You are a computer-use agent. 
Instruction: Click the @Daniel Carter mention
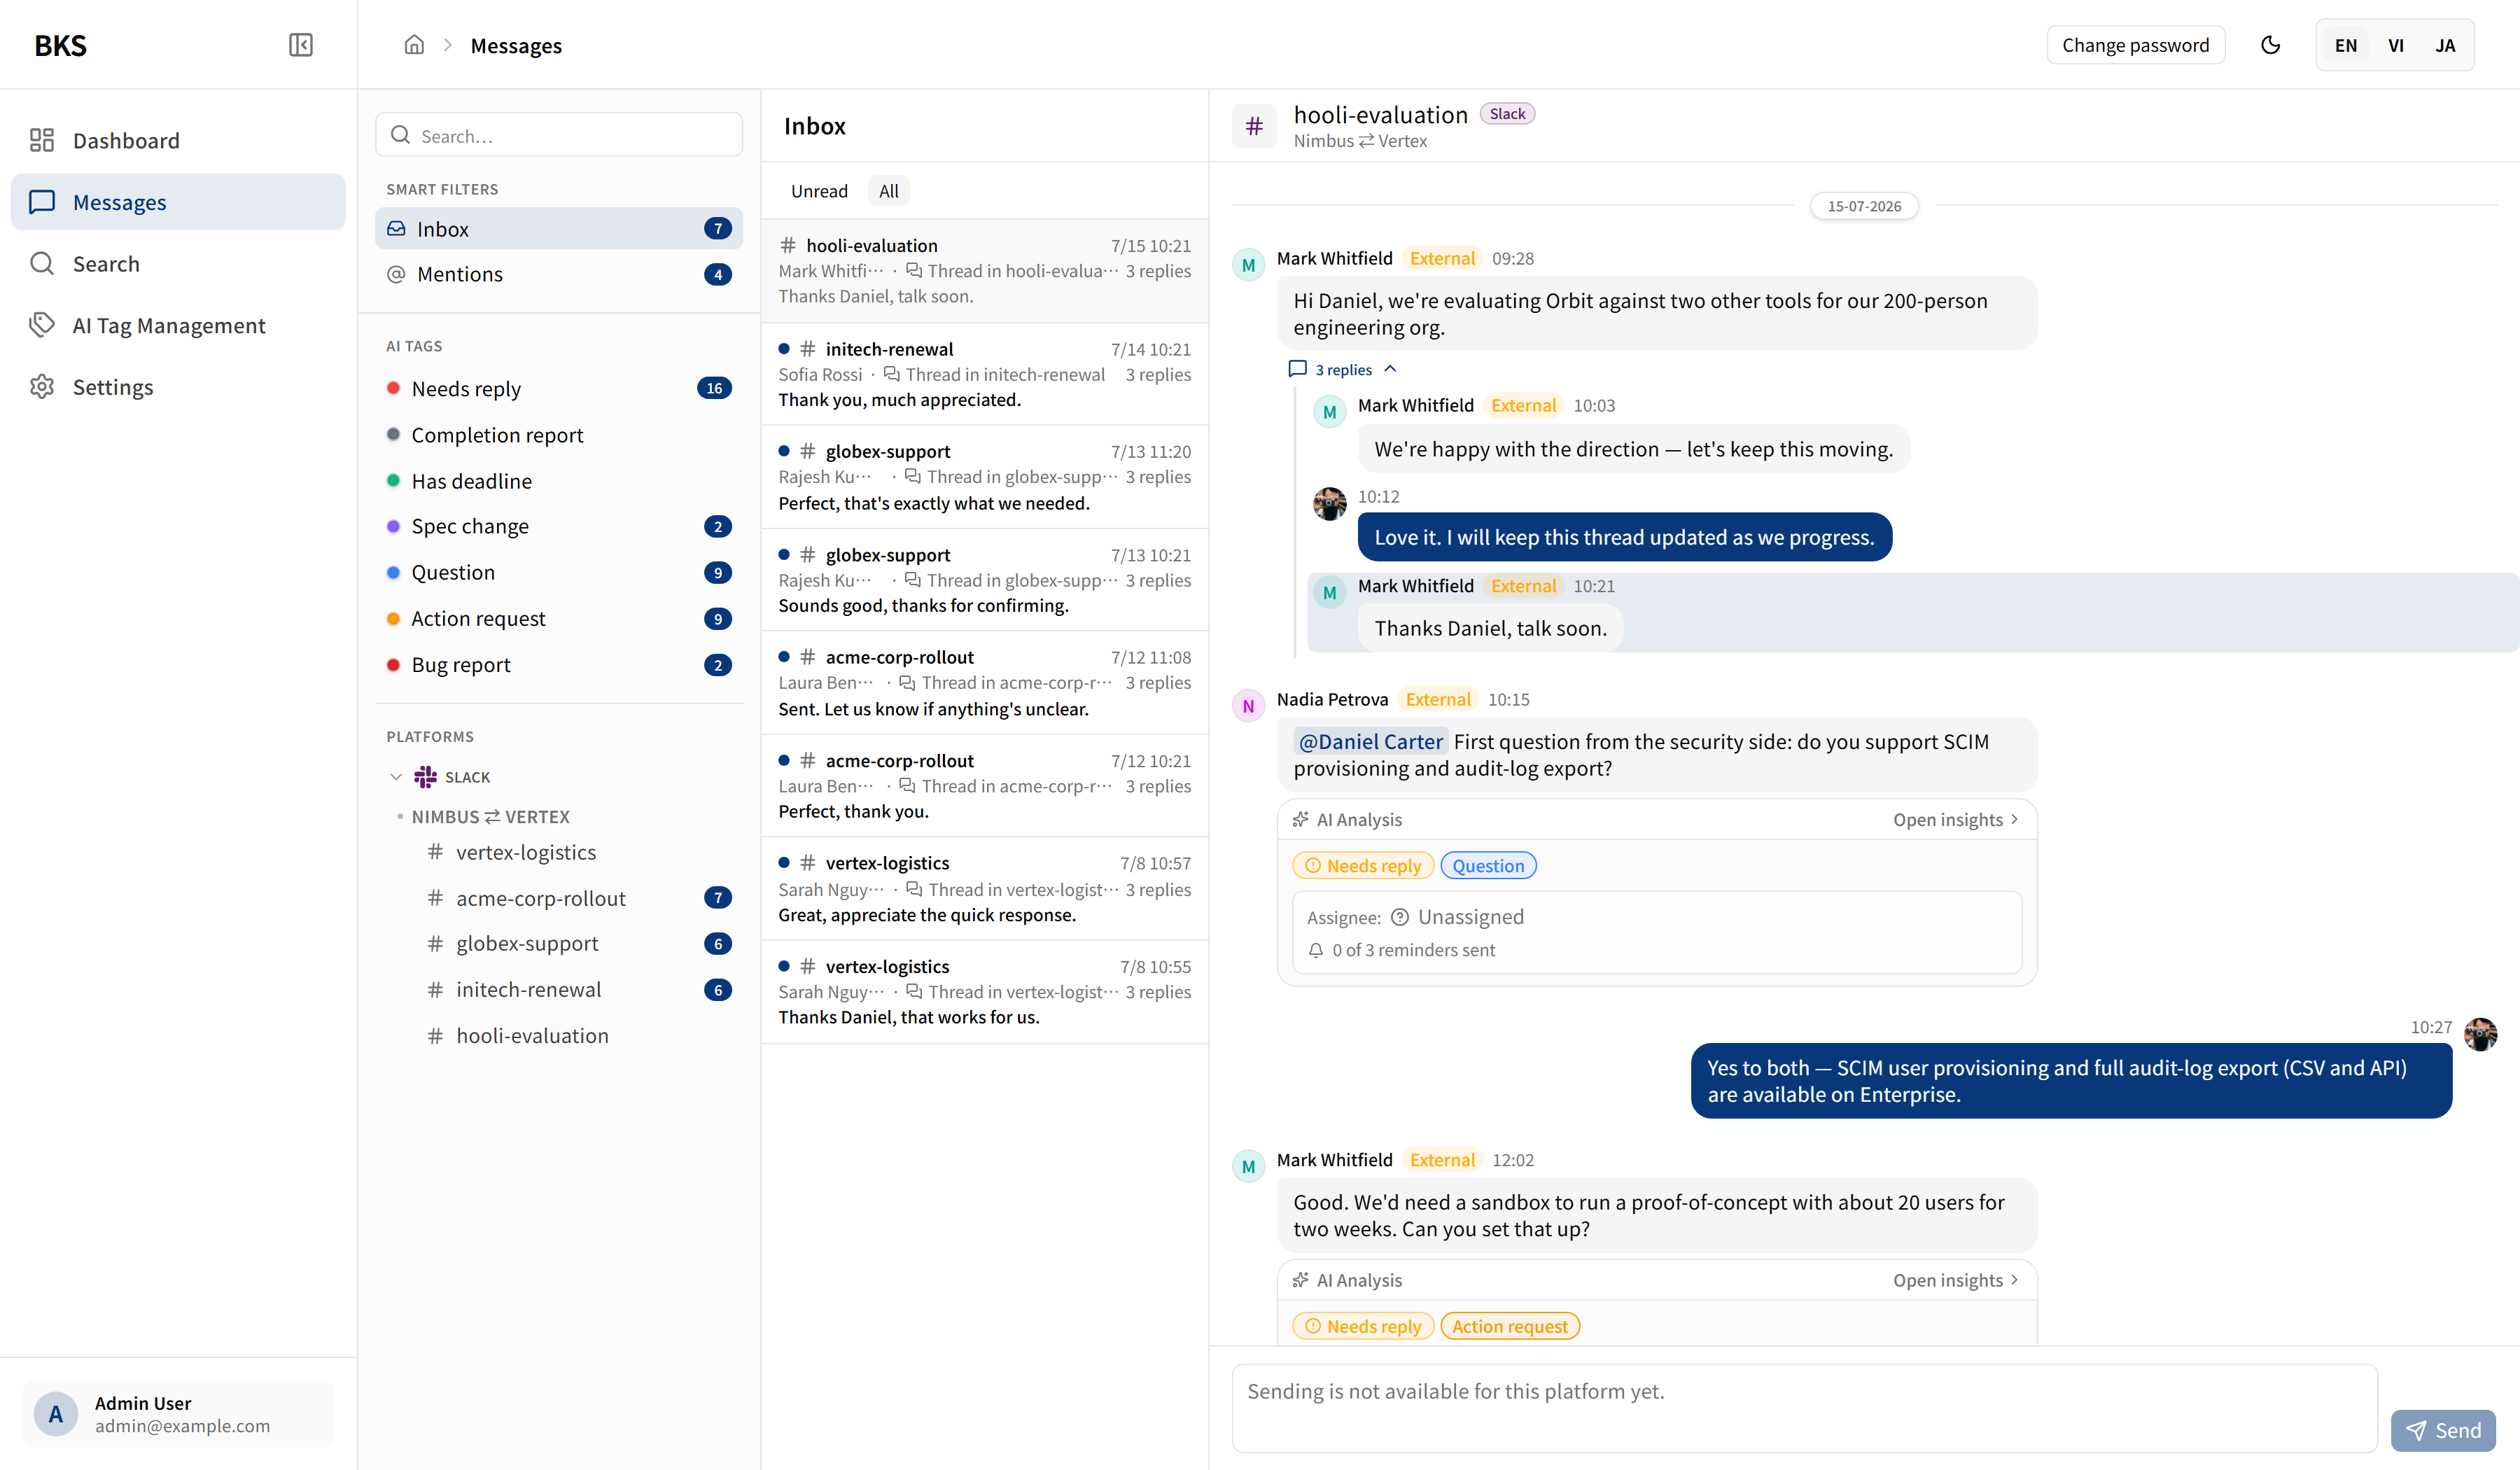pos(1370,742)
